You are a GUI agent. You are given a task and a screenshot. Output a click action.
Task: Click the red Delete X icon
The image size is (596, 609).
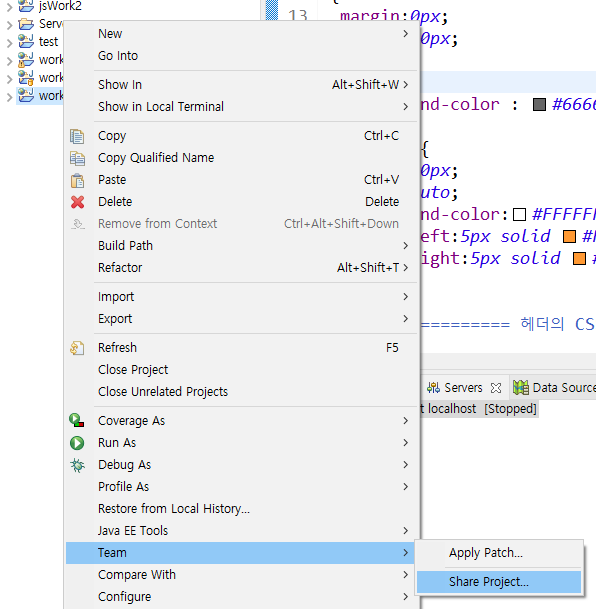[77, 202]
